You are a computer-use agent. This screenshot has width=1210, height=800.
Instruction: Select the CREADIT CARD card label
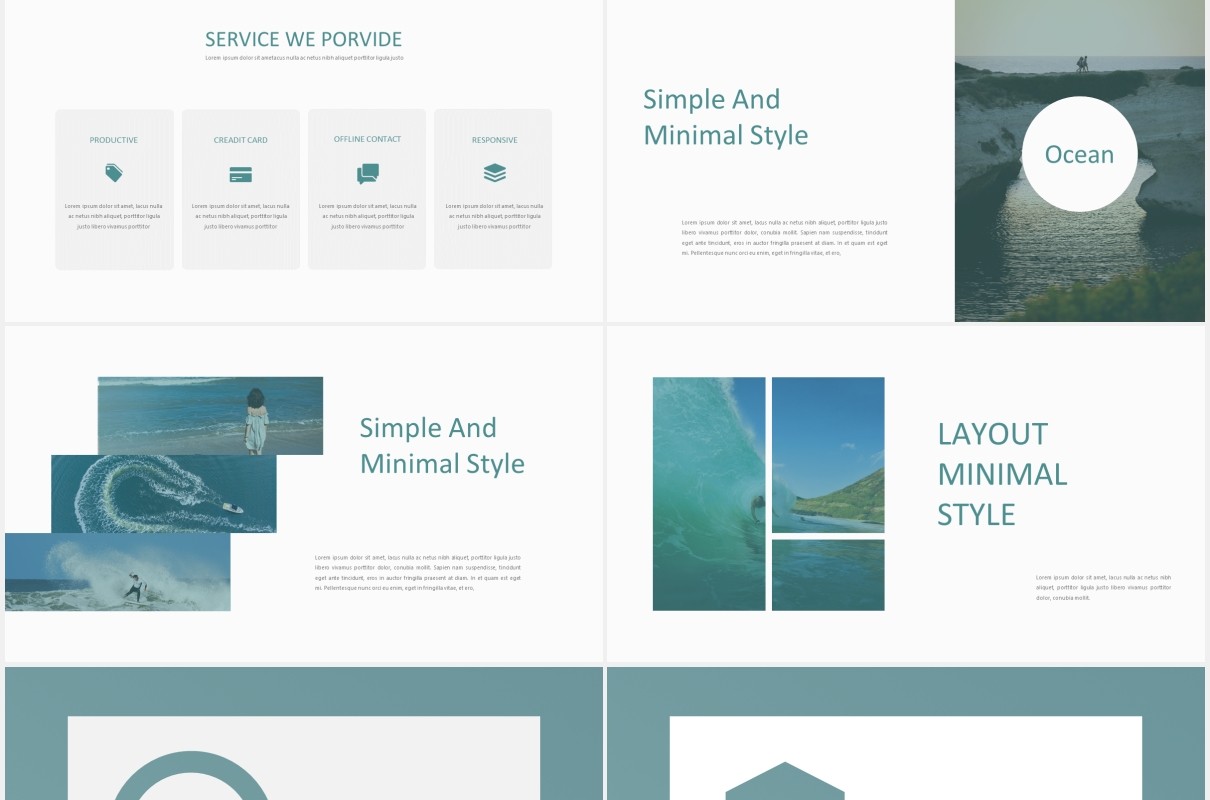[x=241, y=140]
